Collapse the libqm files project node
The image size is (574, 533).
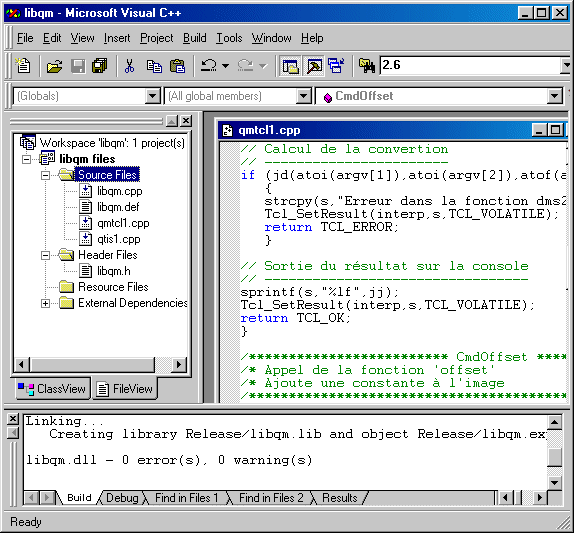26,159
